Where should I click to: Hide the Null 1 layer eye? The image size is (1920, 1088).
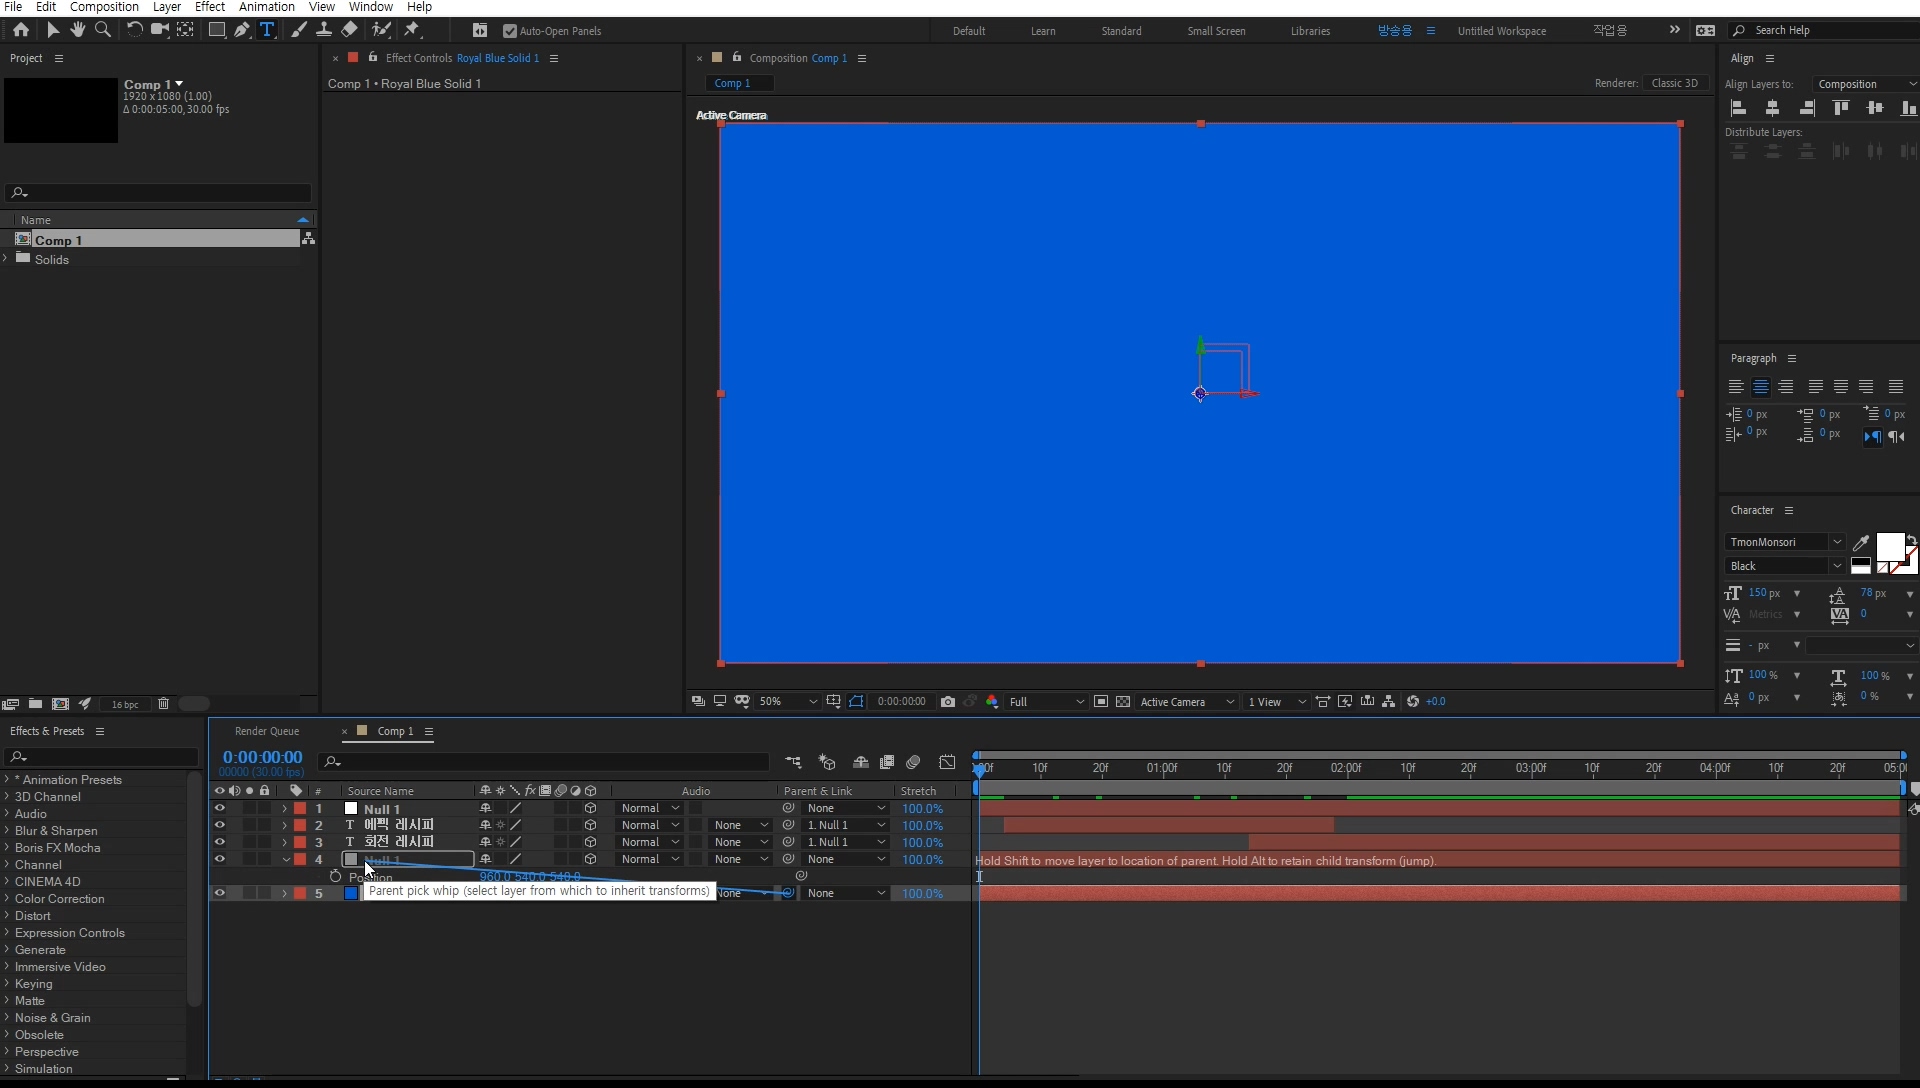coord(219,808)
